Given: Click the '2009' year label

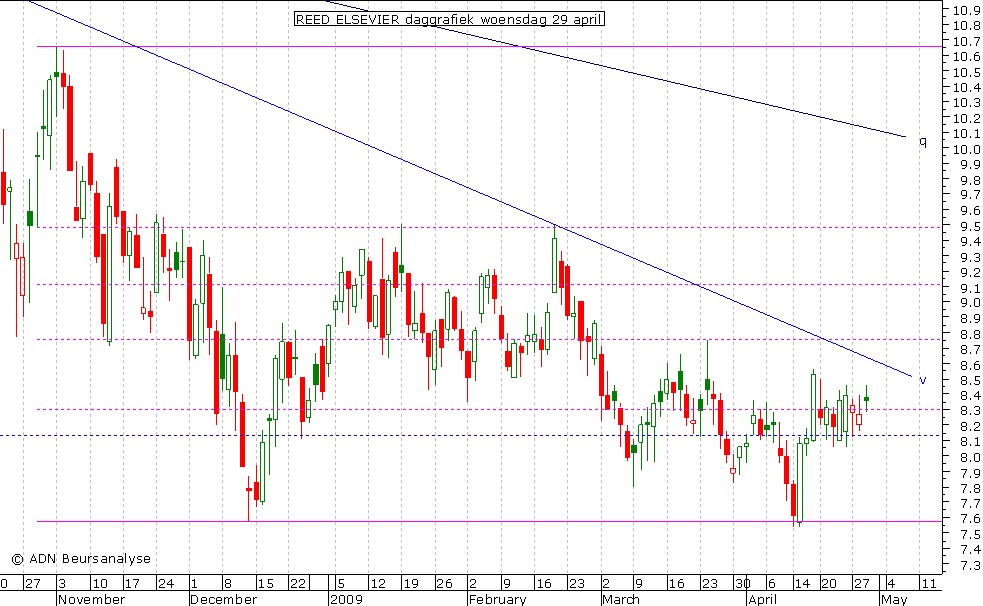Looking at the screenshot, I should pyautogui.click(x=347, y=599).
